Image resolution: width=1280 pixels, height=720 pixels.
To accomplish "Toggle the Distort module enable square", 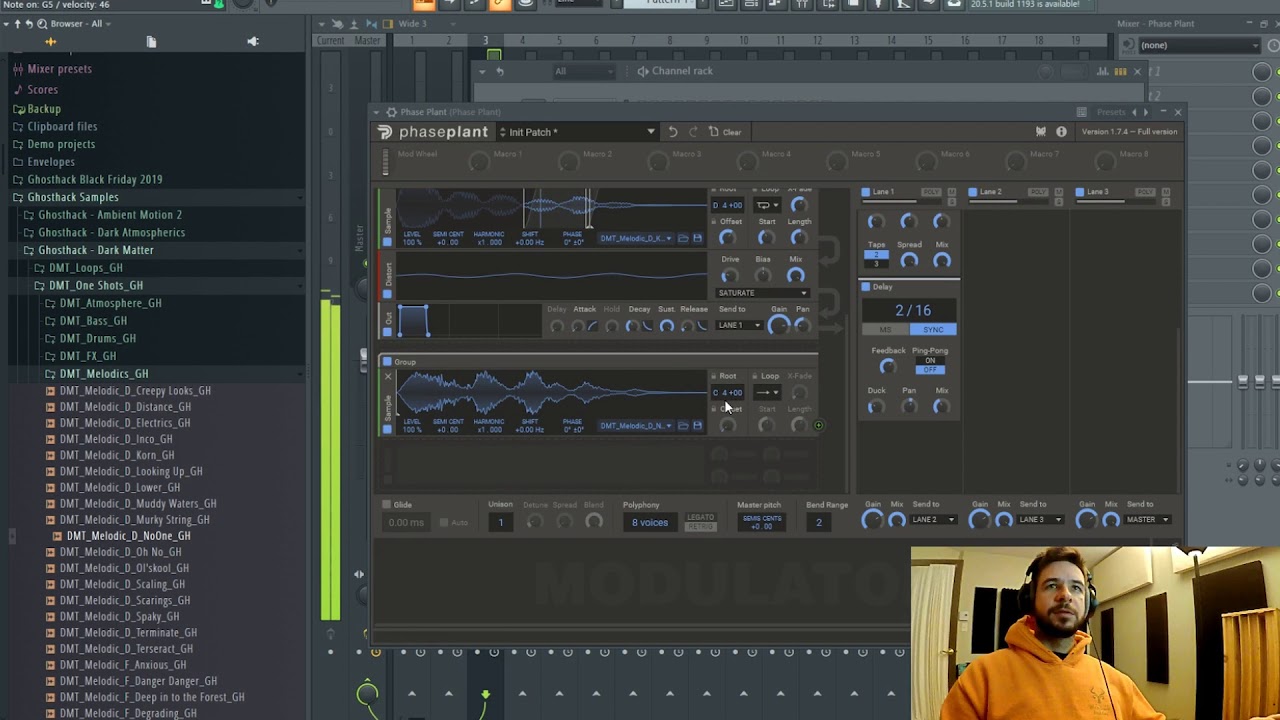I will [387, 294].
